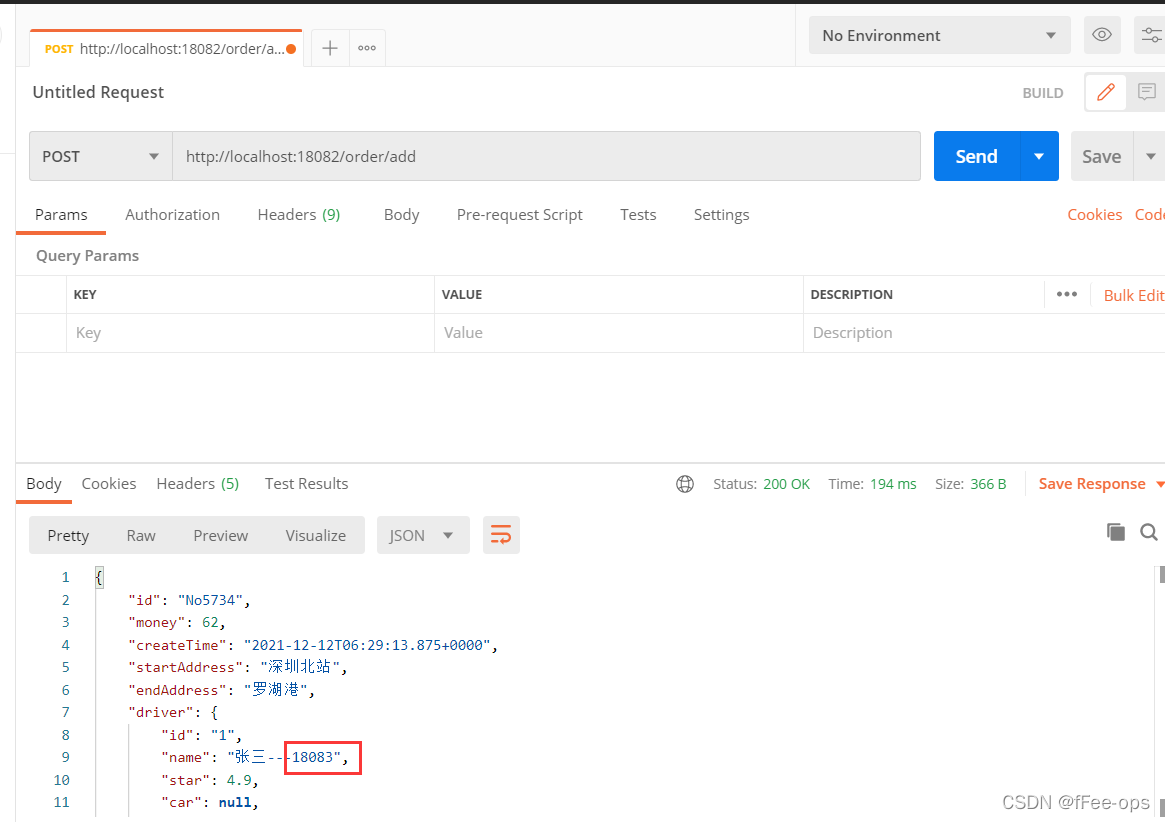
Task: Open the No Environment dropdown
Action: coord(939,35)
